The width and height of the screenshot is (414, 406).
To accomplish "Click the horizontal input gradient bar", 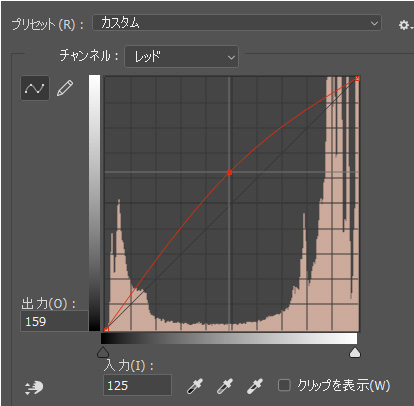I will (229, 338).
